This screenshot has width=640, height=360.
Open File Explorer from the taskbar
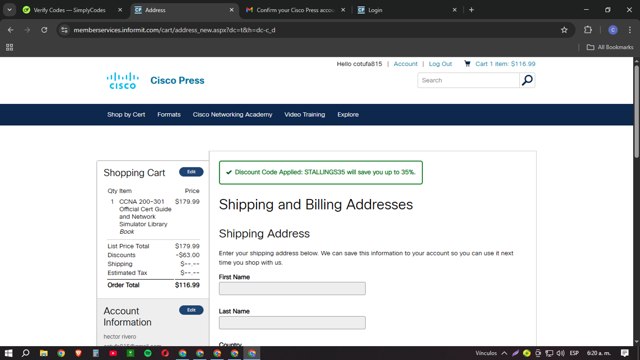click(44, 353)
